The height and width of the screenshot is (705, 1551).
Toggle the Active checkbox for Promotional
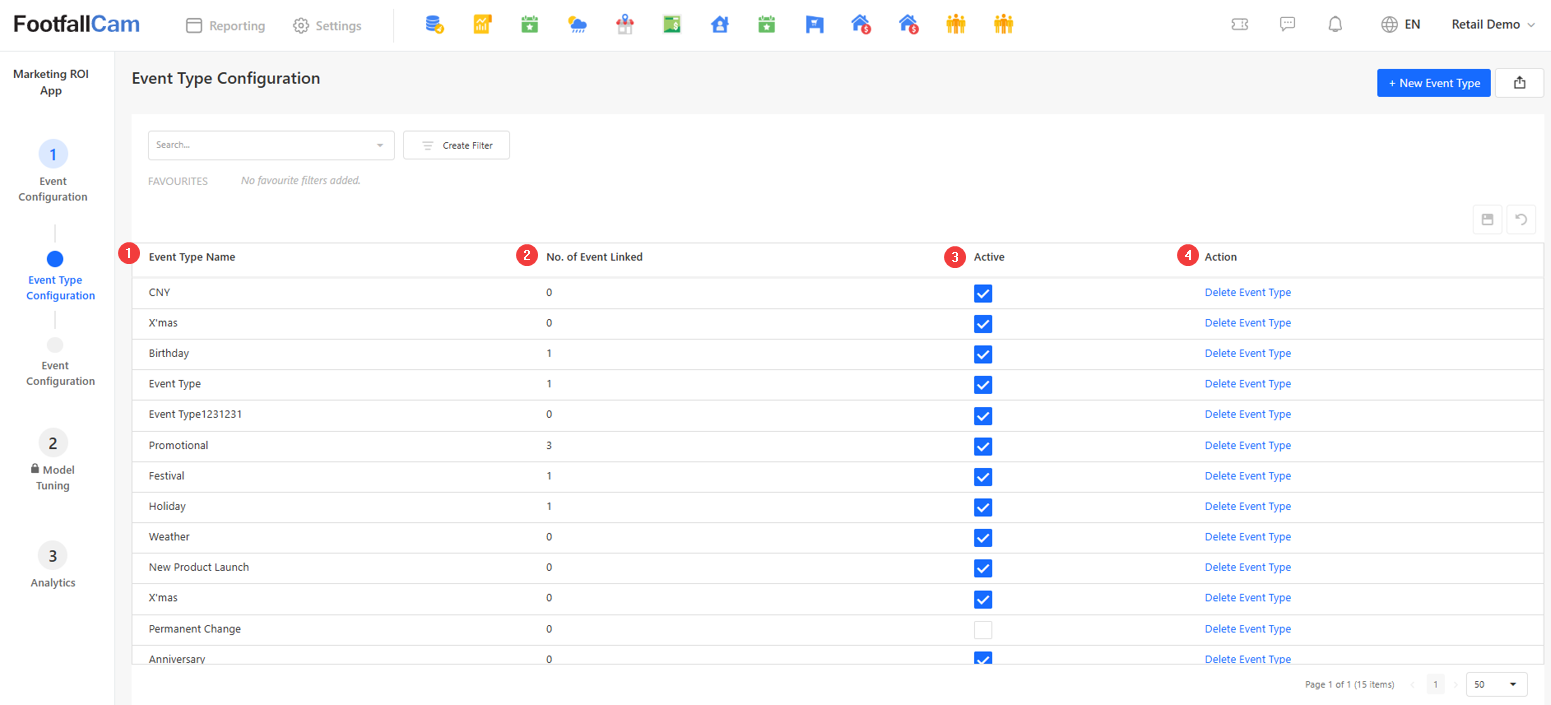(x=983, y=446)
